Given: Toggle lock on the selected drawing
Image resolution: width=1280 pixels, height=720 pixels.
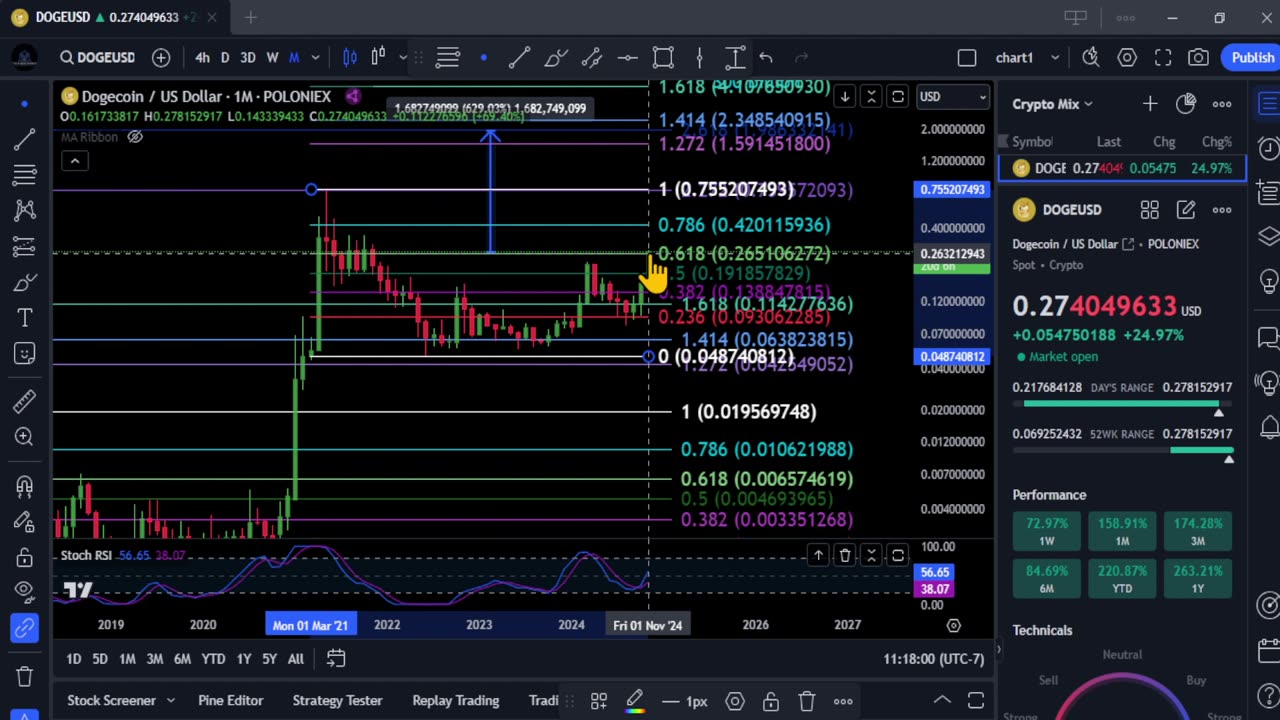Looking at the screenshot, I should coord(771,701).
